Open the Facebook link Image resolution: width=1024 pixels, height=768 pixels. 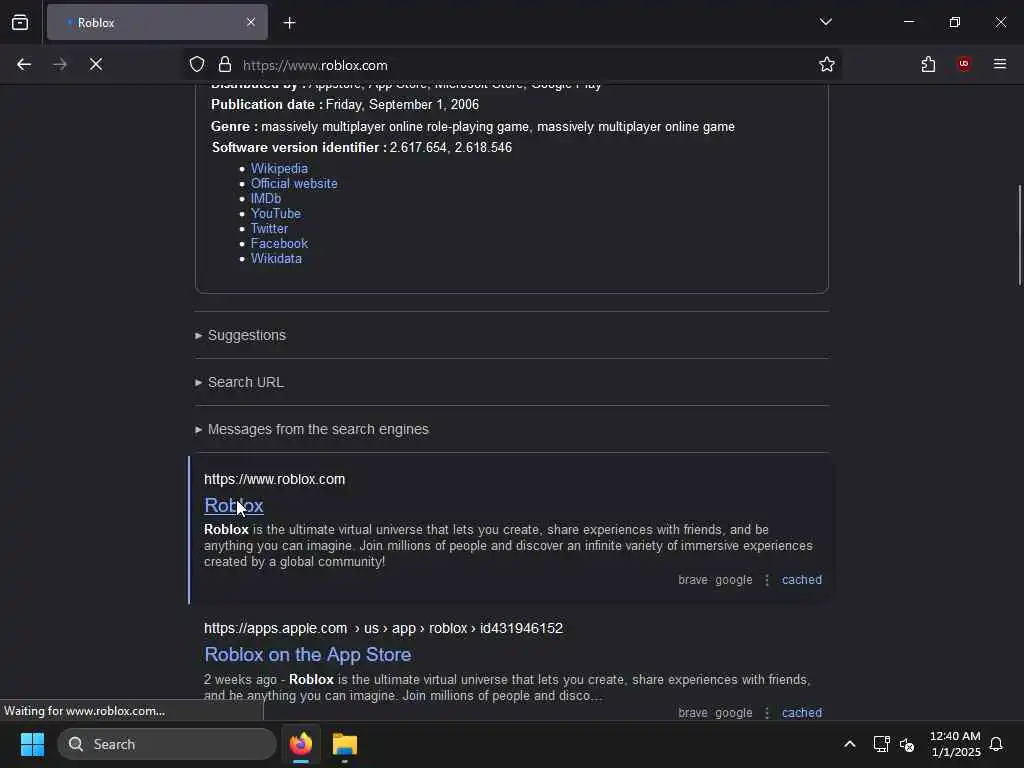[279, 244]
